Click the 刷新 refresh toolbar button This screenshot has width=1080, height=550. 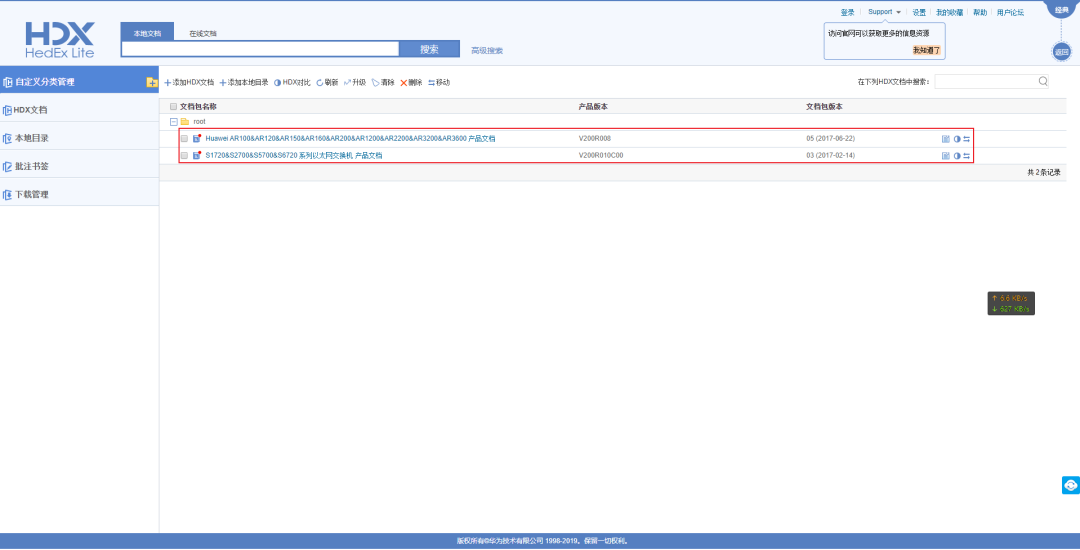coord(327,83)
